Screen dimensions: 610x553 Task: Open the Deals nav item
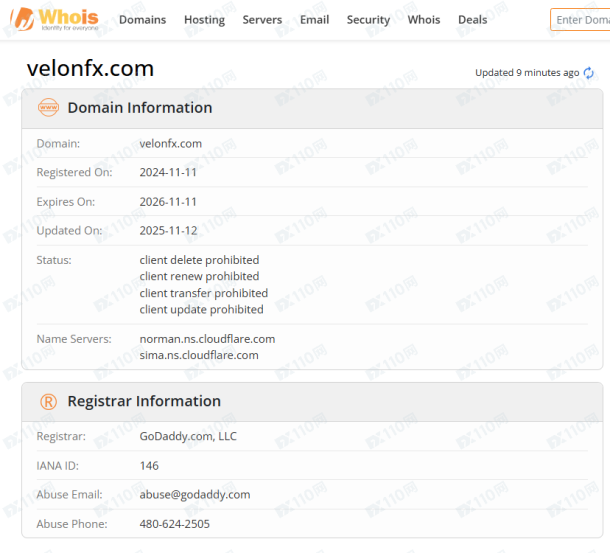point(472,19)
